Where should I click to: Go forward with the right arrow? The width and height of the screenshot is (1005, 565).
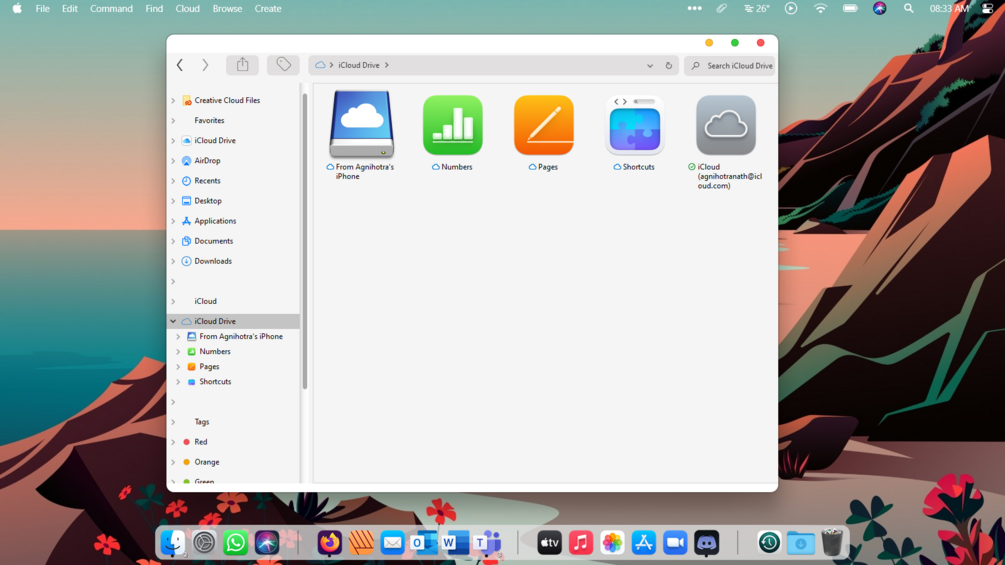tap(205, 65)
